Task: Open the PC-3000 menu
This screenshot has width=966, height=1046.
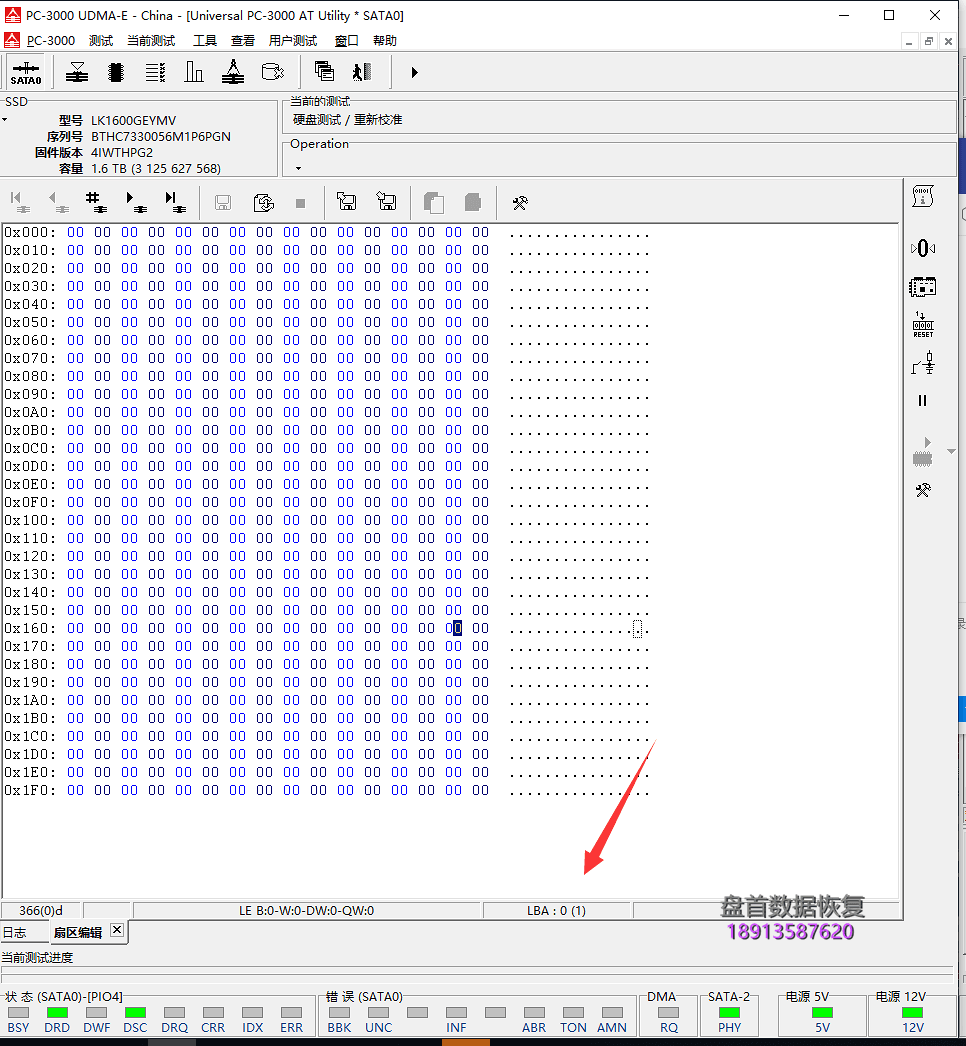Action: click(x=51, y=41)
